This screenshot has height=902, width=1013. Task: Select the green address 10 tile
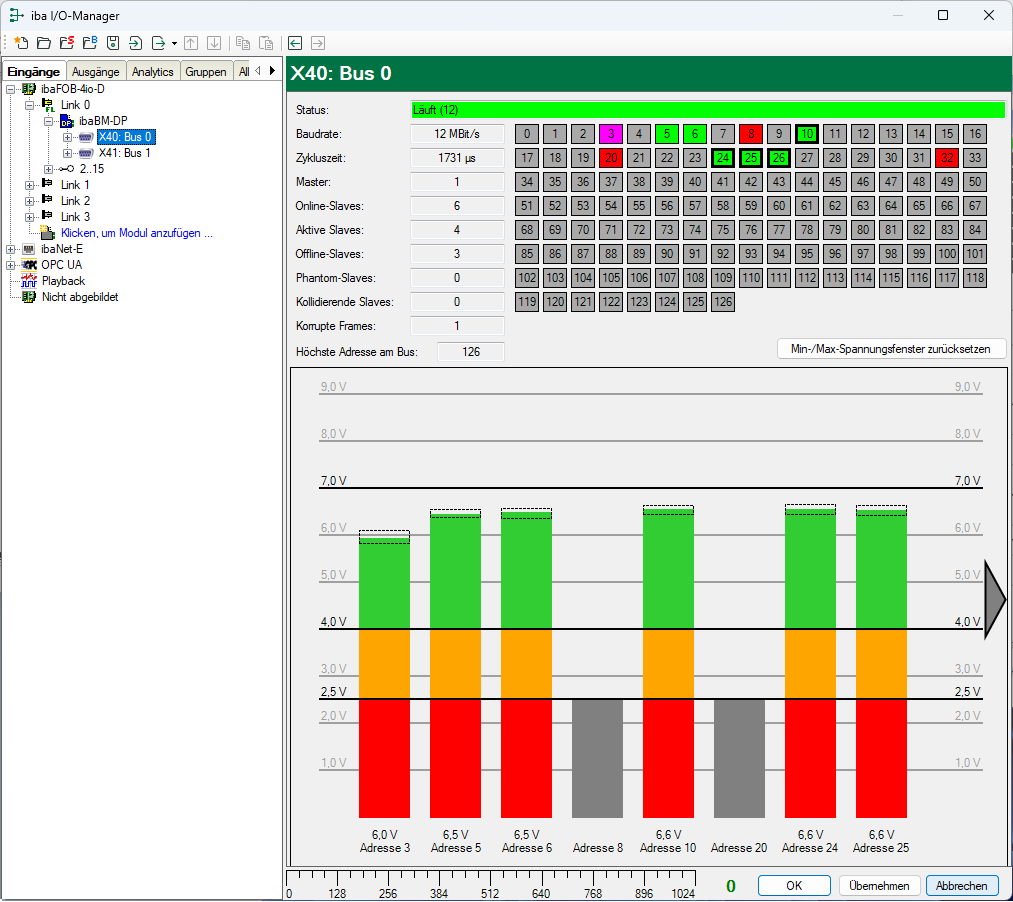click(x=807, y=134)
